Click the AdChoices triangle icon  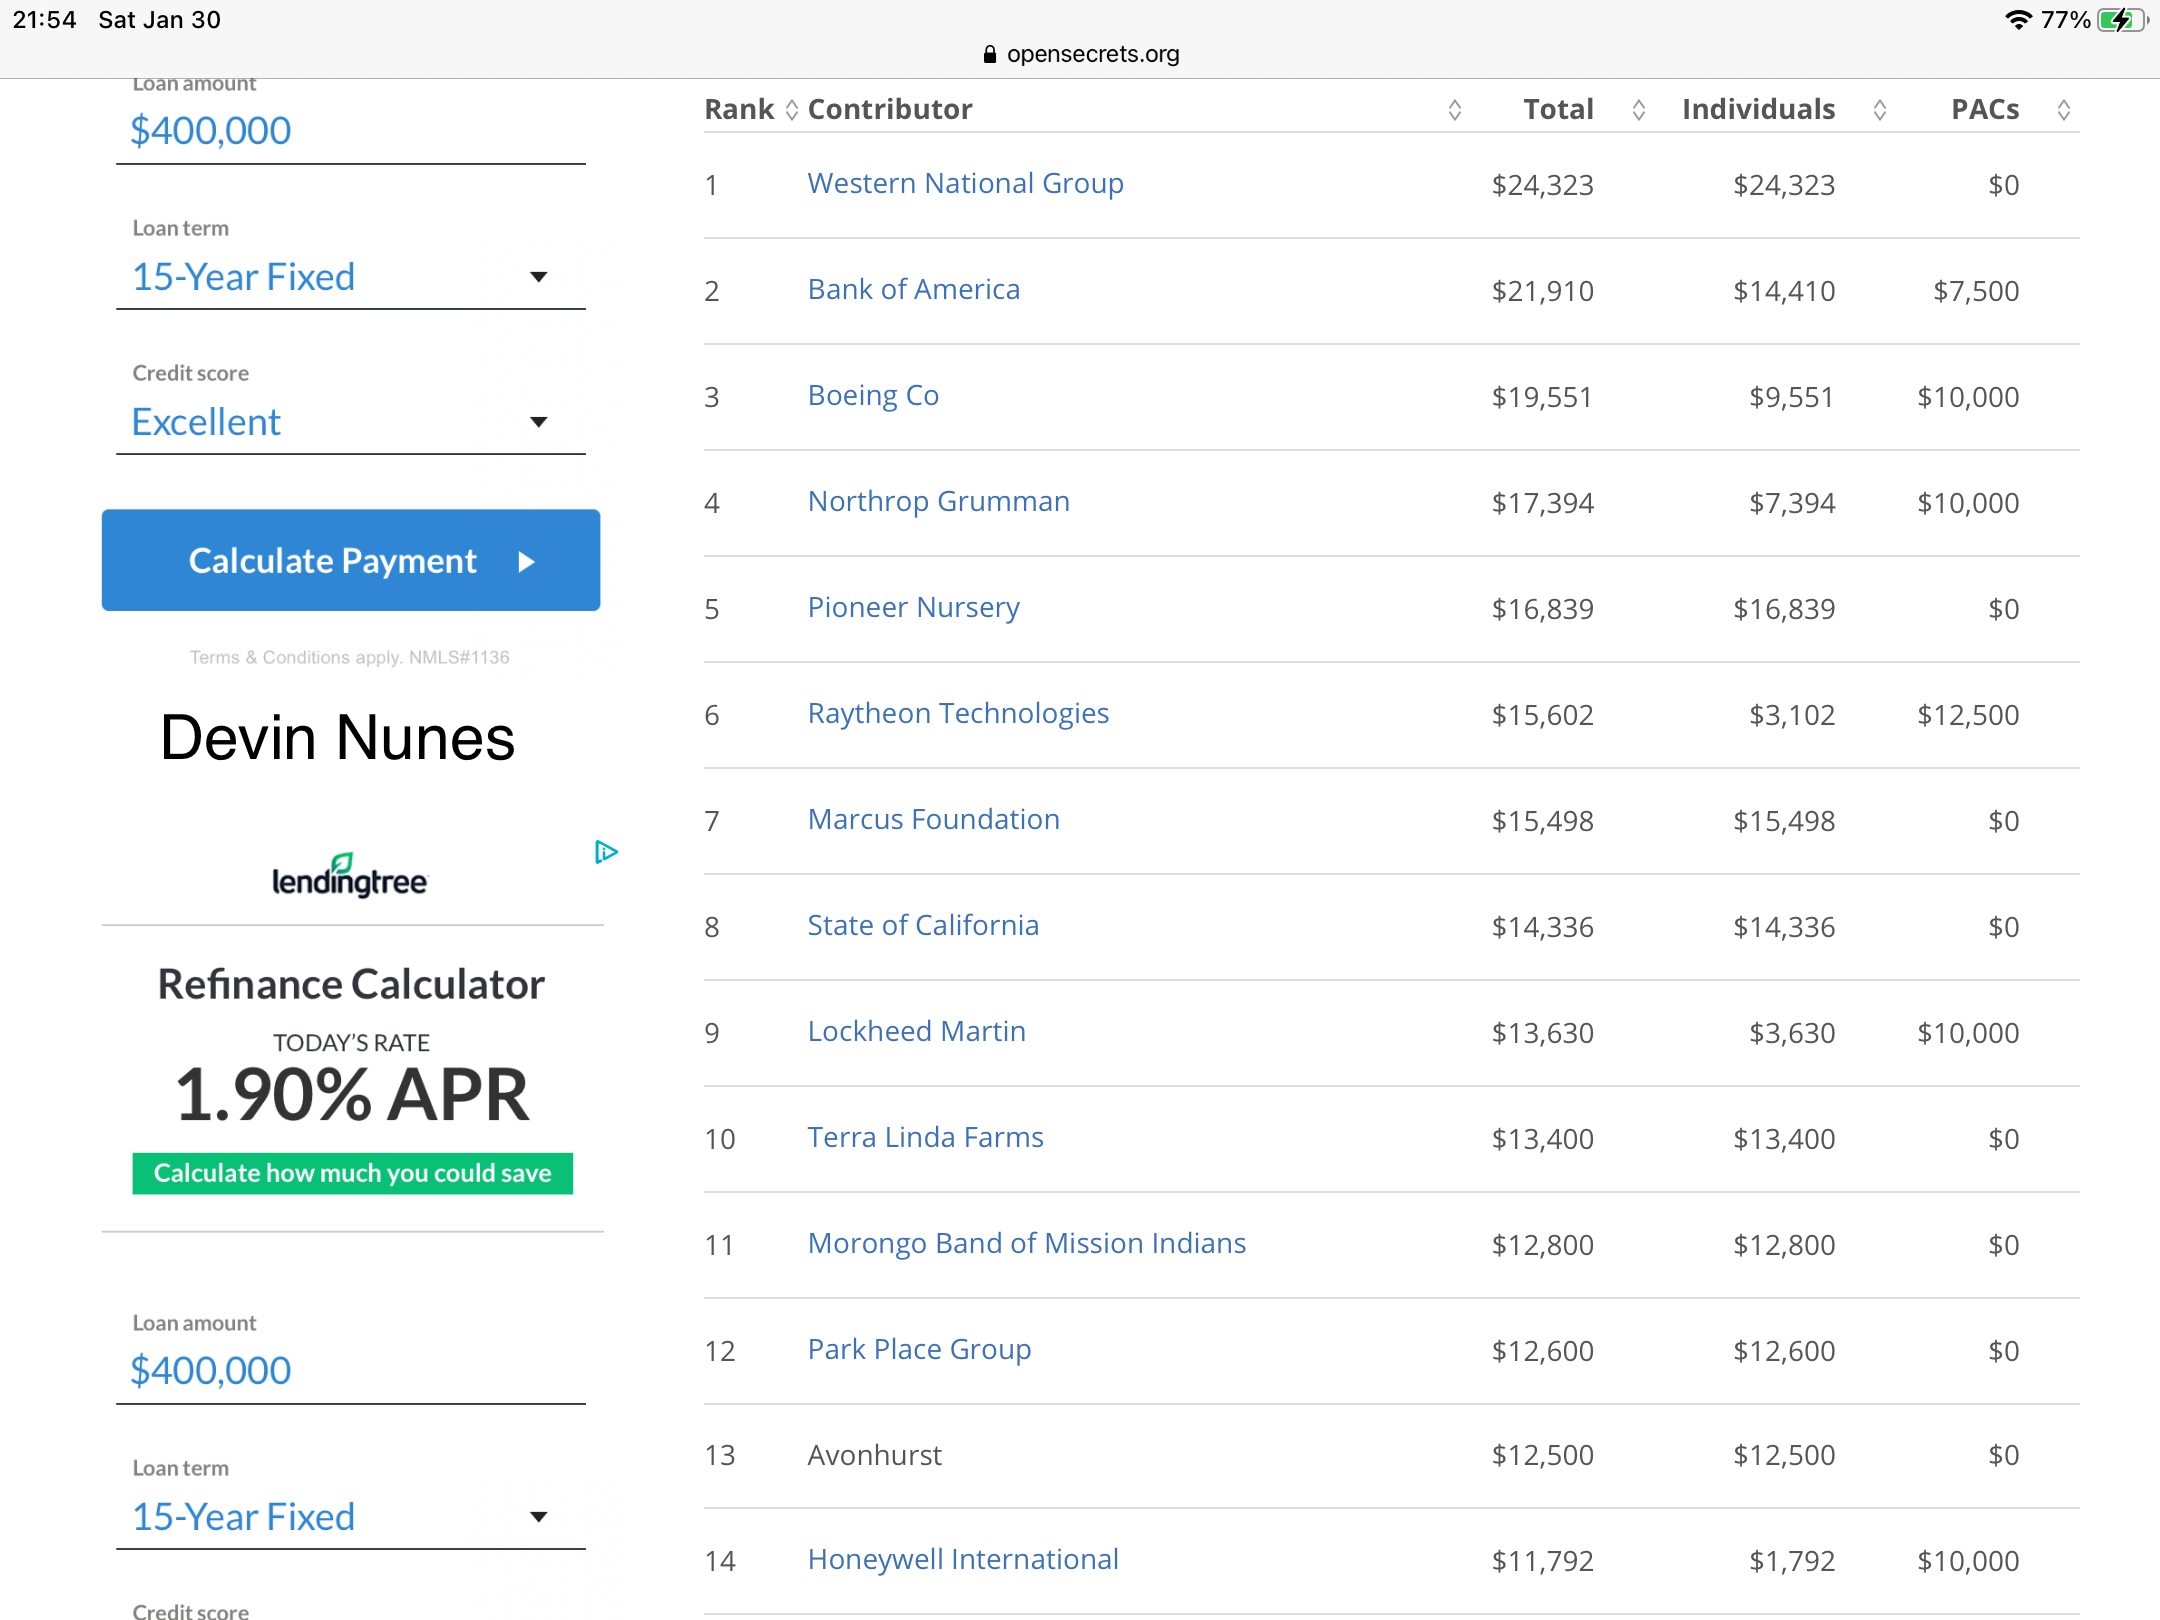(605, 852)
